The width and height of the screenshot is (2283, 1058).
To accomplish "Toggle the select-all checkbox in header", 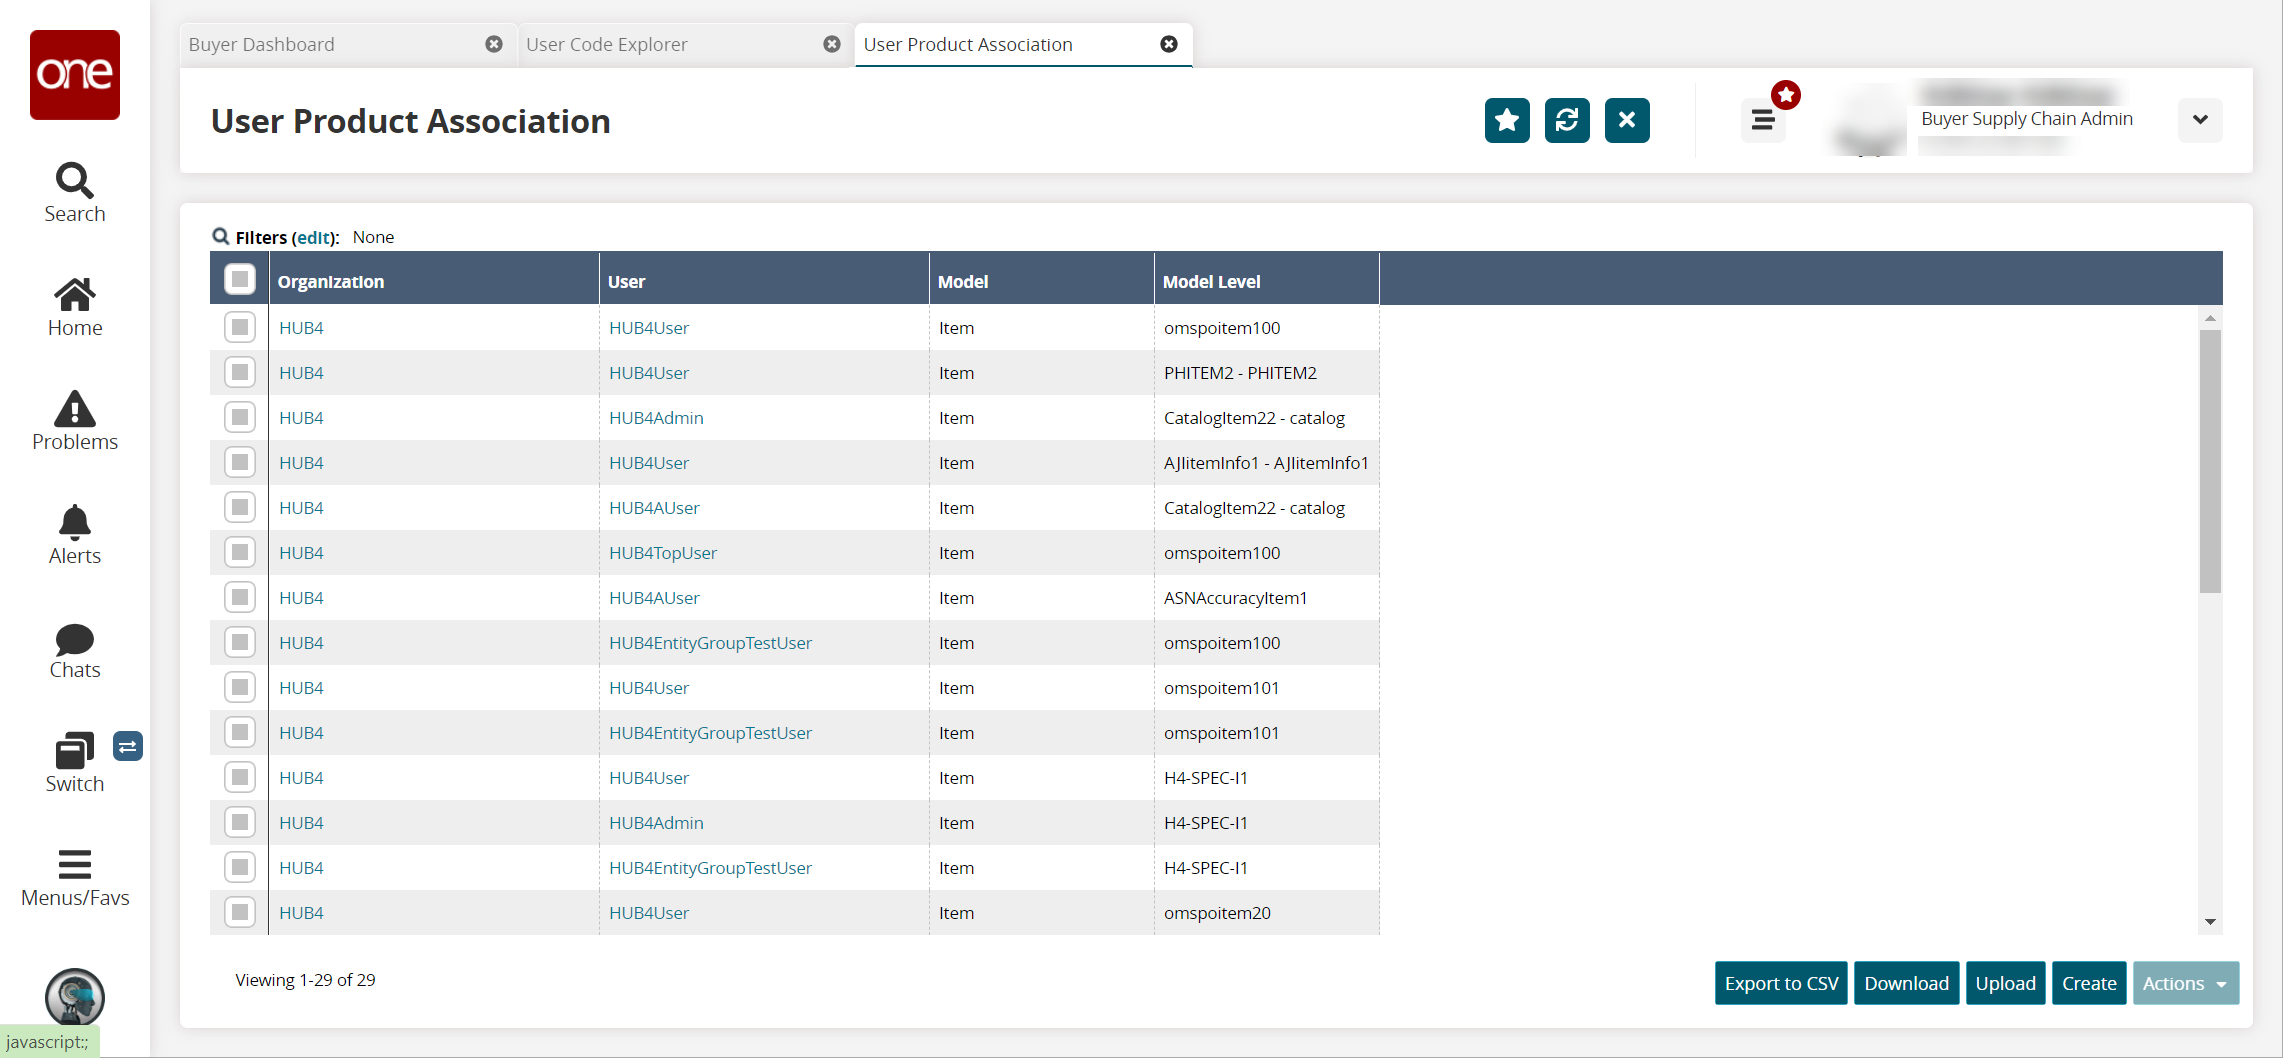I will [240, 279].
